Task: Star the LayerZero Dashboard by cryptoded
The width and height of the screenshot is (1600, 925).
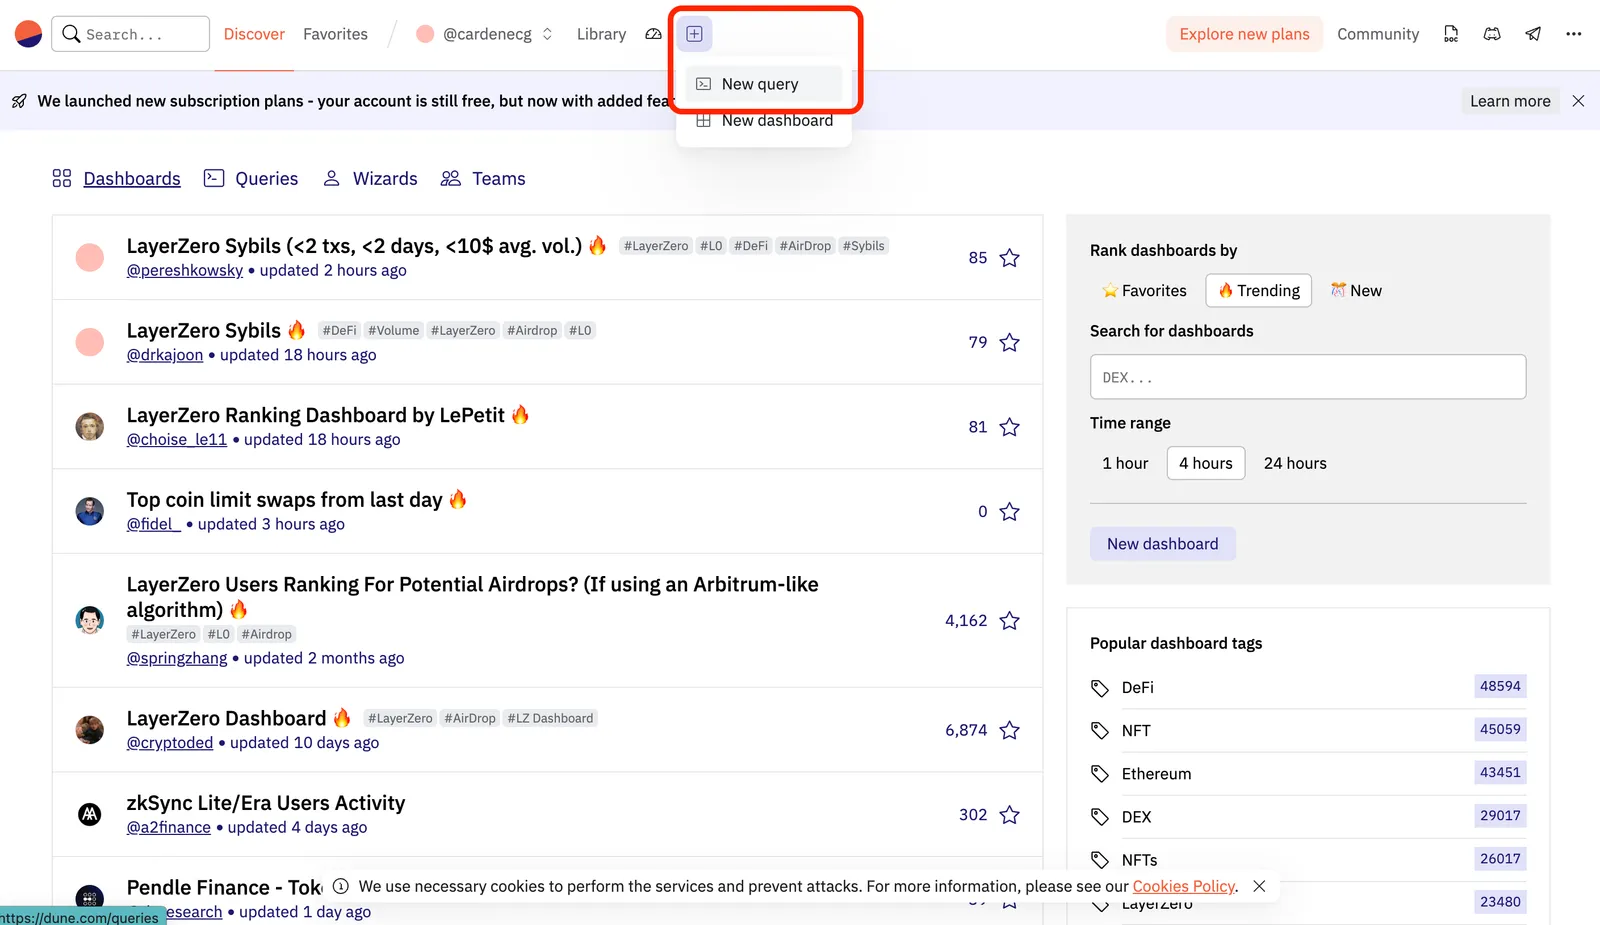Action: [1010, 730]
